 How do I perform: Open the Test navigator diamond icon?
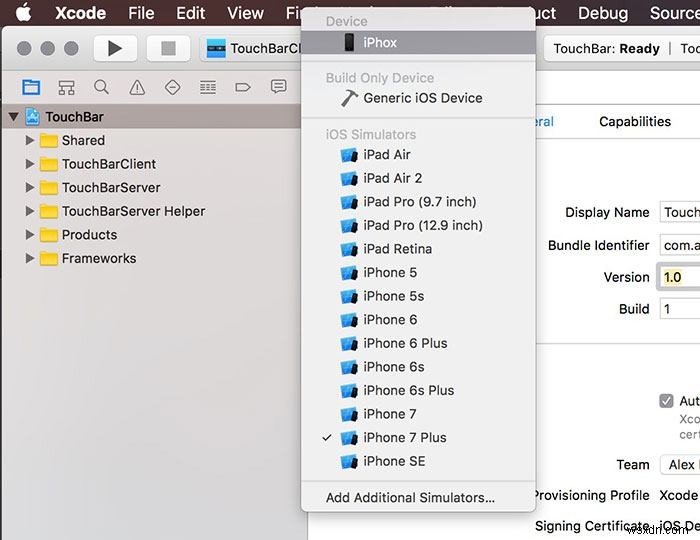[172, 87]
